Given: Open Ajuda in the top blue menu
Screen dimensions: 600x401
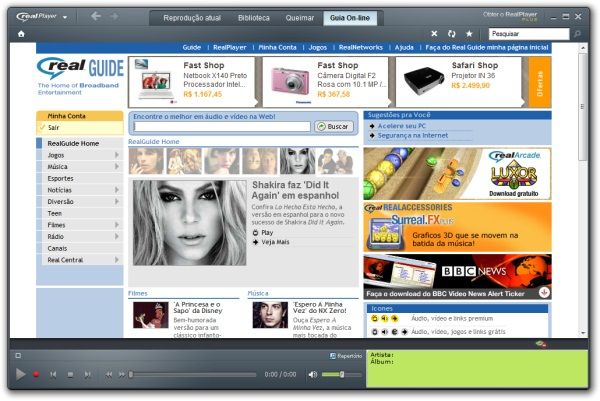Looking at the screenshot, I should coord(404,47).
